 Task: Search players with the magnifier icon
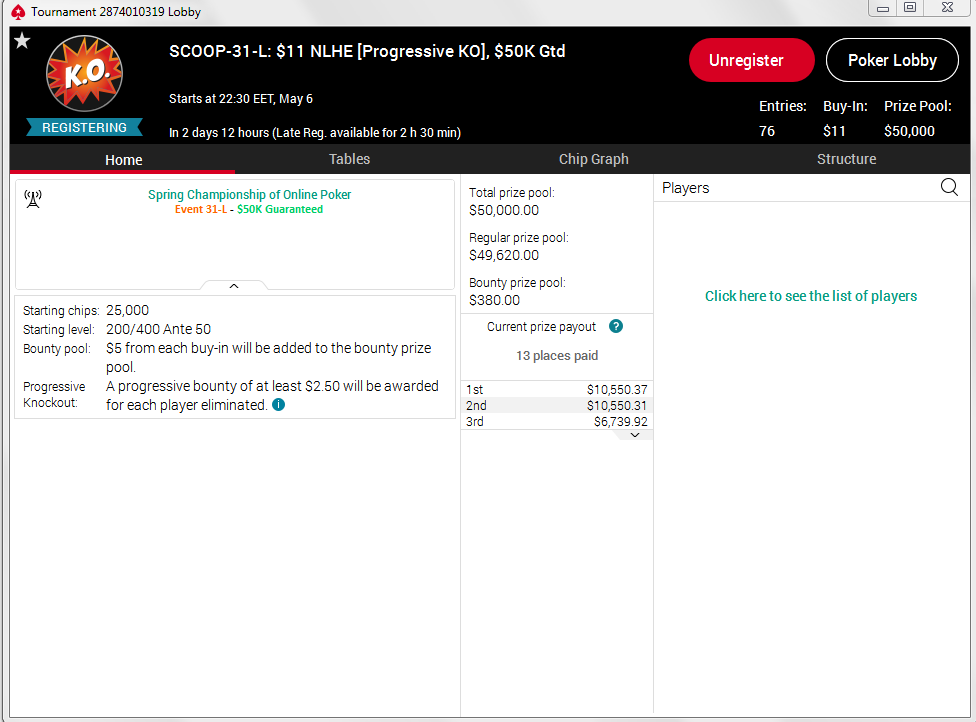pos(949,187)
